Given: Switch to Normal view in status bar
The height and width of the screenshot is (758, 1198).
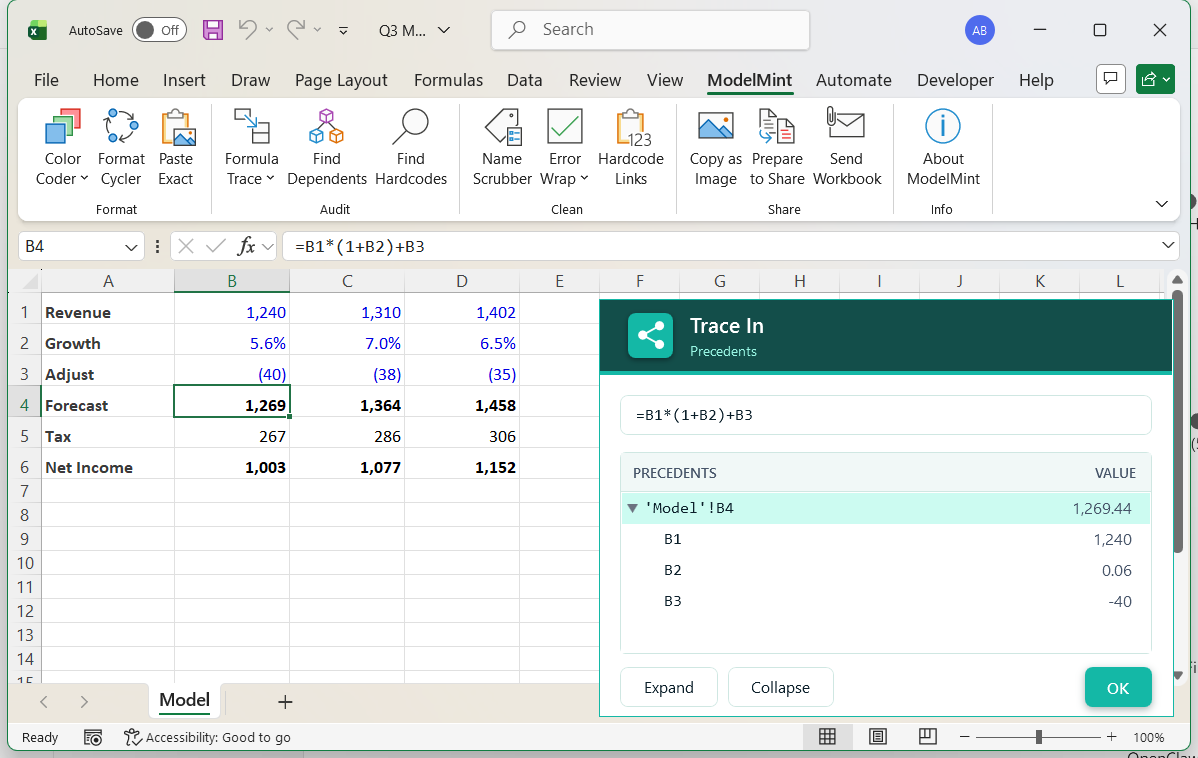Looking at the screenshot, I should [x=827, y=737].
